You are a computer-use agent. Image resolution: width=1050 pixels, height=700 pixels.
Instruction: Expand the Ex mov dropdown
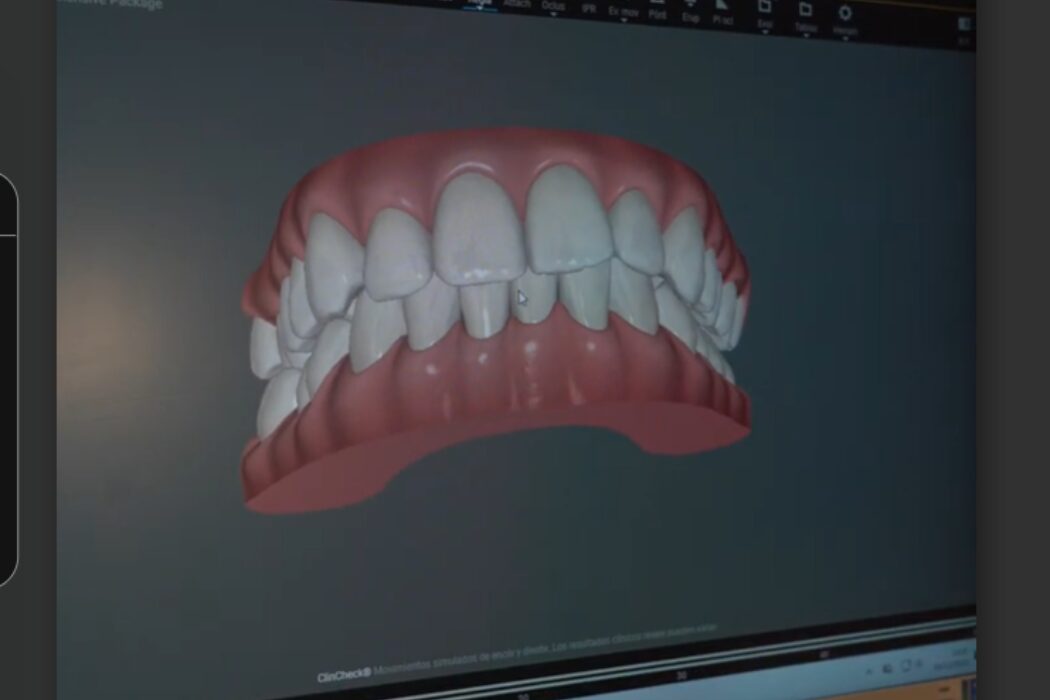pyautogui.click(x=623, y=13)
